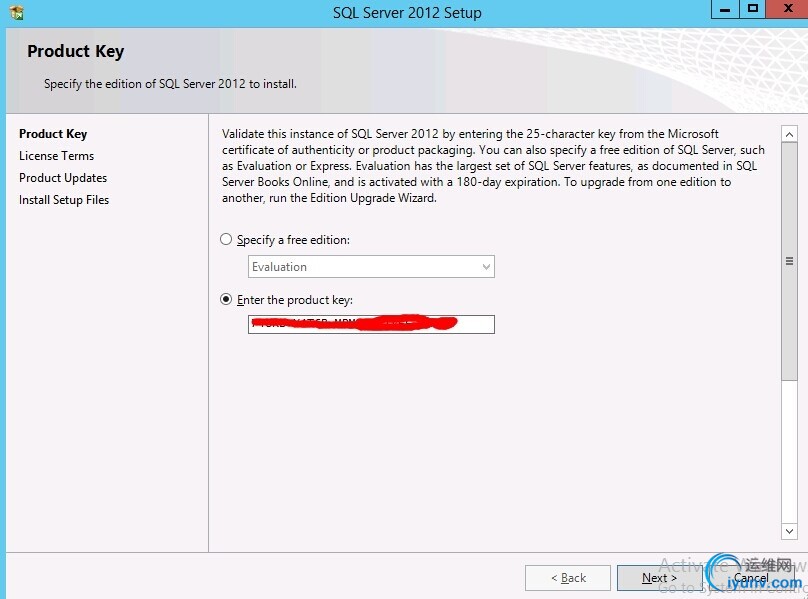Screen dimensions: 808x599
Task: Click the vertical scrollbar thumb
Action: click(x=789, y=261)
